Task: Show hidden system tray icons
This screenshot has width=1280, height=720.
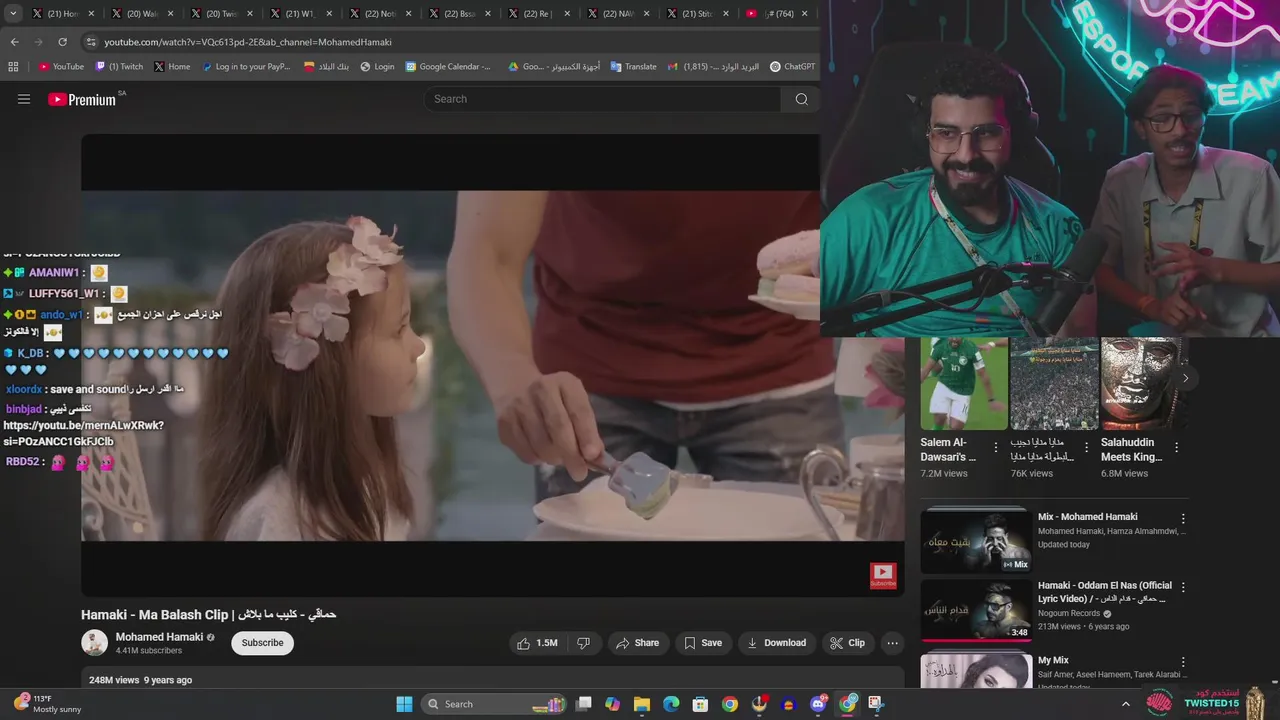Action: point(1125,704)
